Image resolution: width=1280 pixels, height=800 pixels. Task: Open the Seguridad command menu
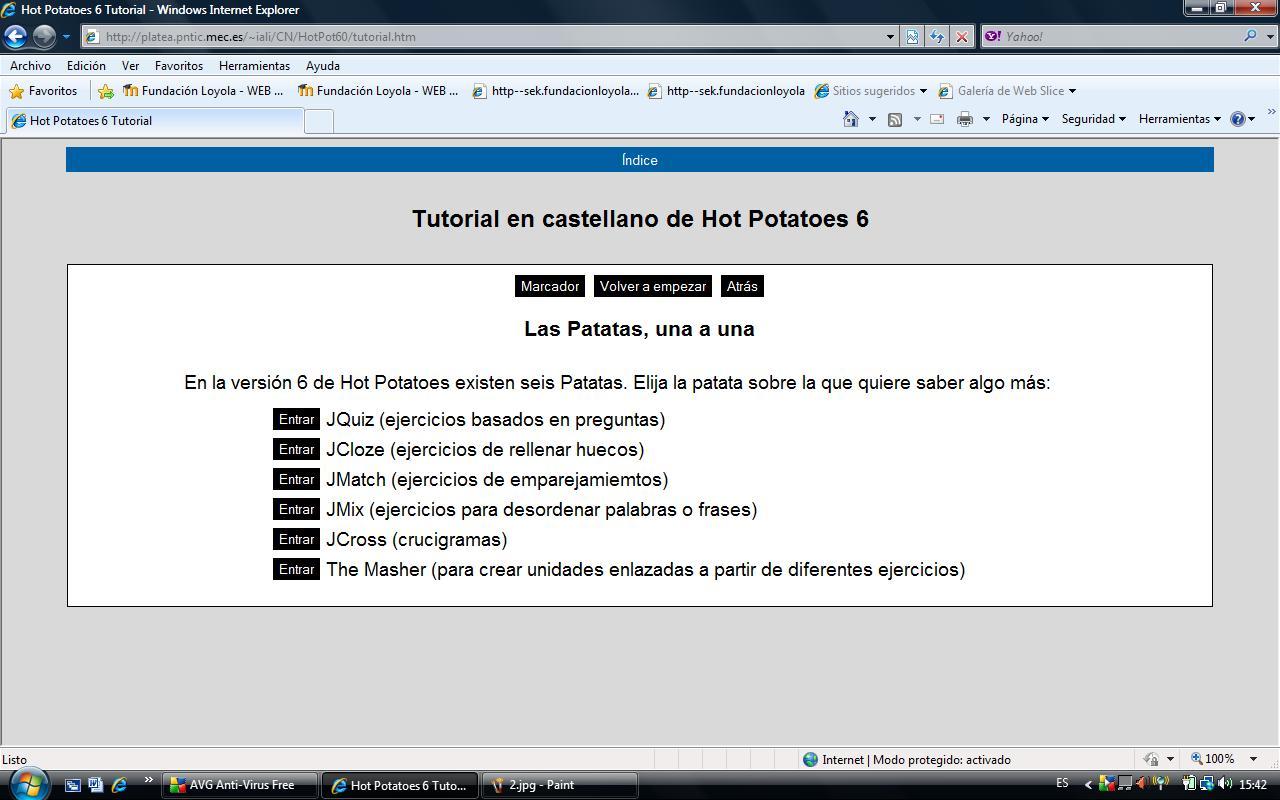click(x=1093, y=119)
